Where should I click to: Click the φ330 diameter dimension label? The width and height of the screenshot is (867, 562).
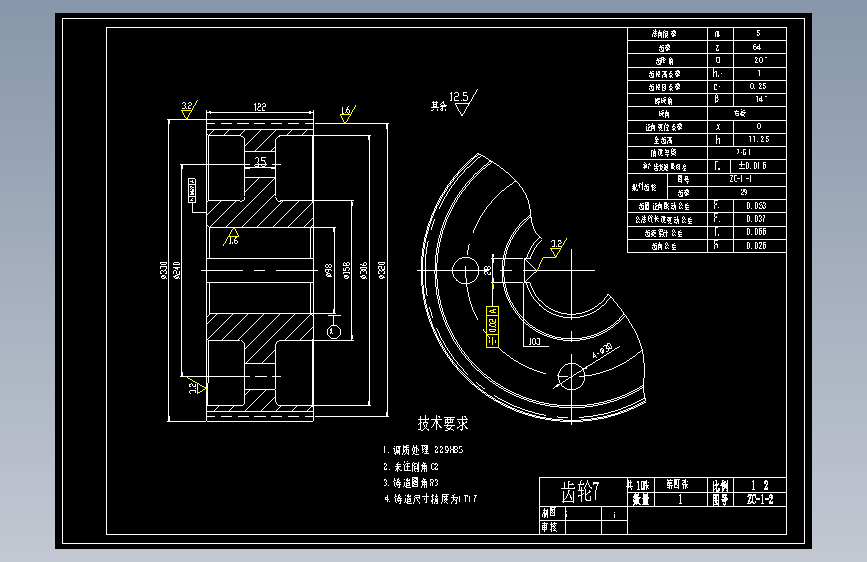[x=164, y=270]
